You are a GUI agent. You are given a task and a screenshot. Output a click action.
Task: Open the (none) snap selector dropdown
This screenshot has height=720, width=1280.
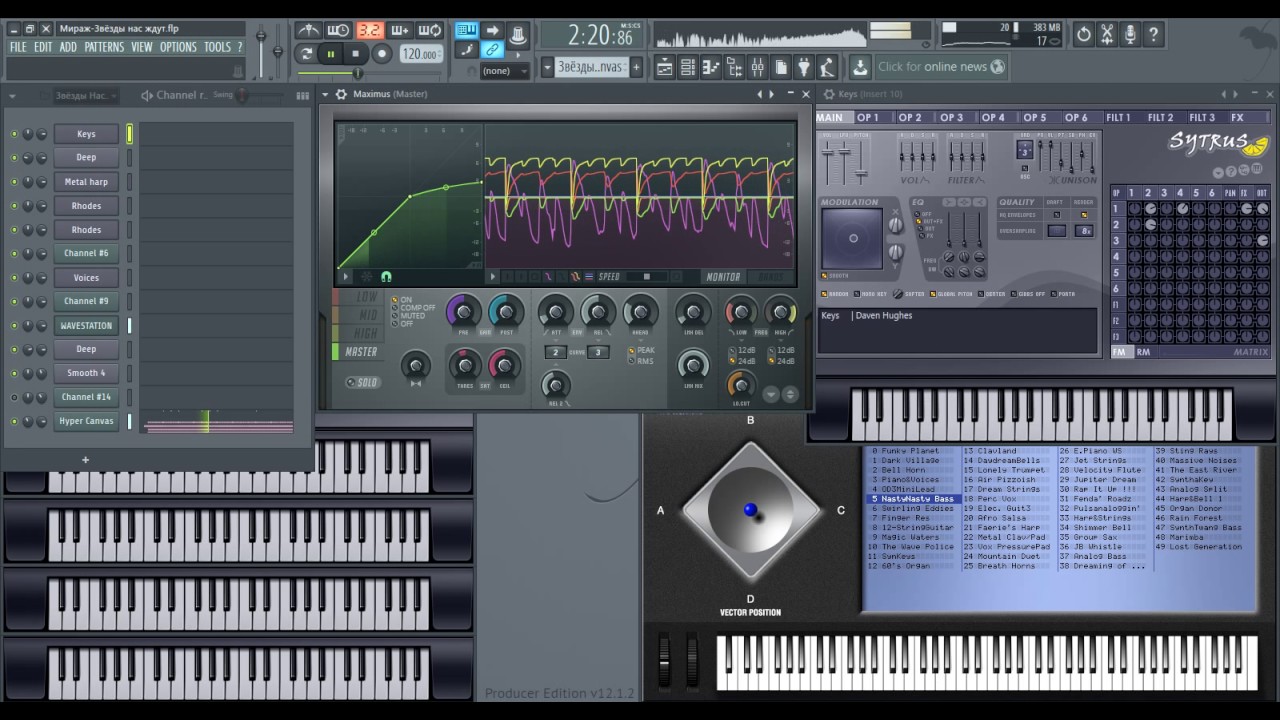(504, 71)
